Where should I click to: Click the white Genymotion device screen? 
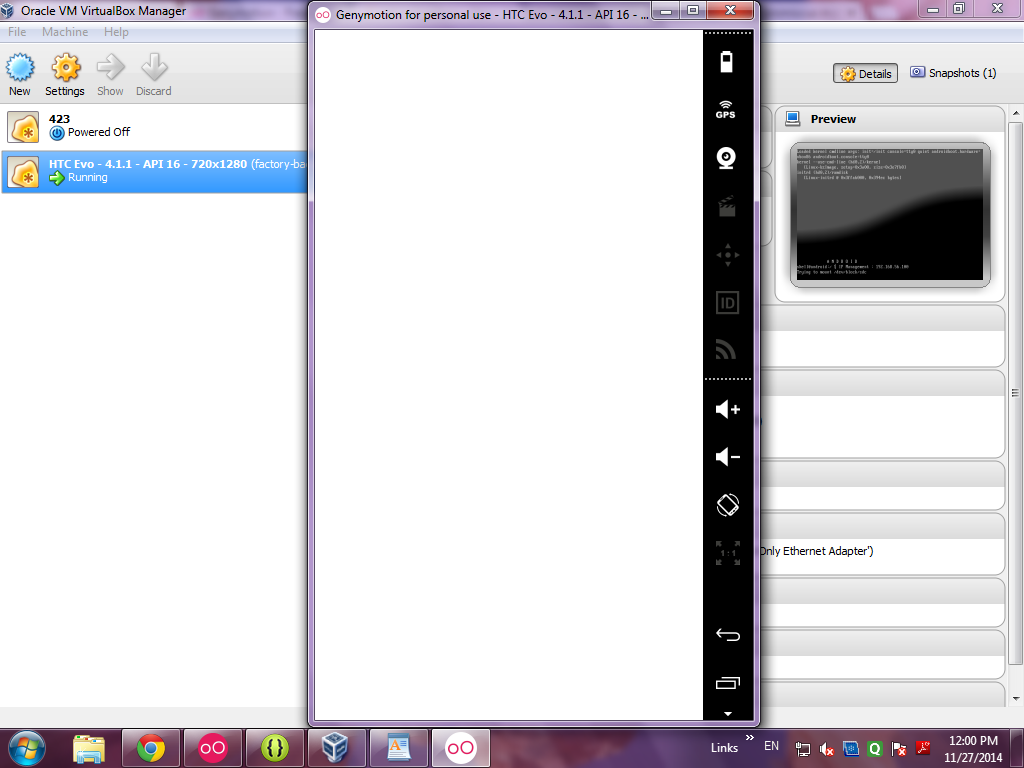click(x=509, y=375)
